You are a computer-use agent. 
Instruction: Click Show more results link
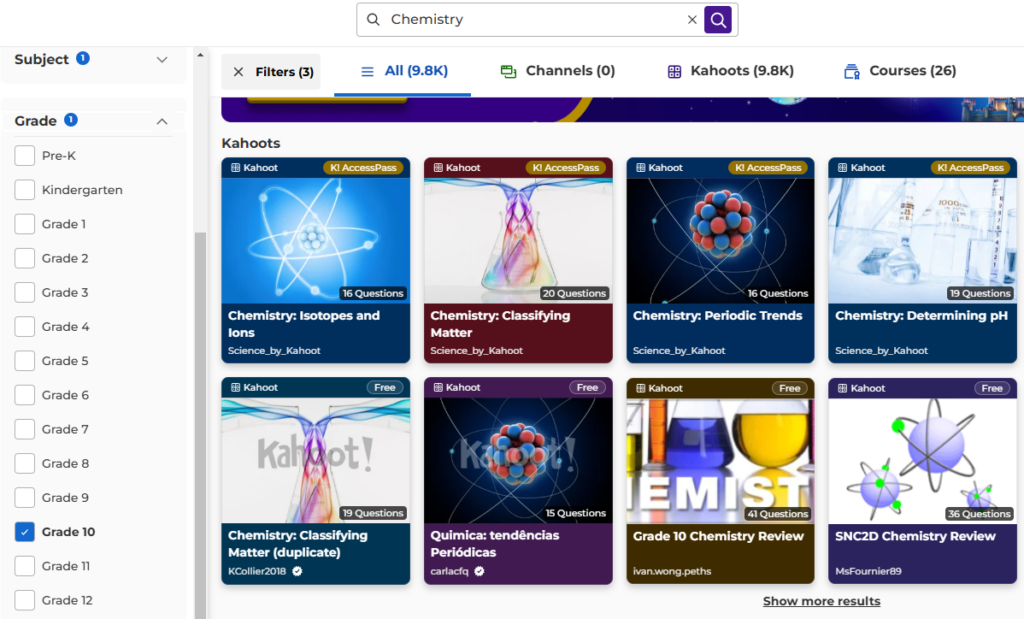click(x=822, y=601)
